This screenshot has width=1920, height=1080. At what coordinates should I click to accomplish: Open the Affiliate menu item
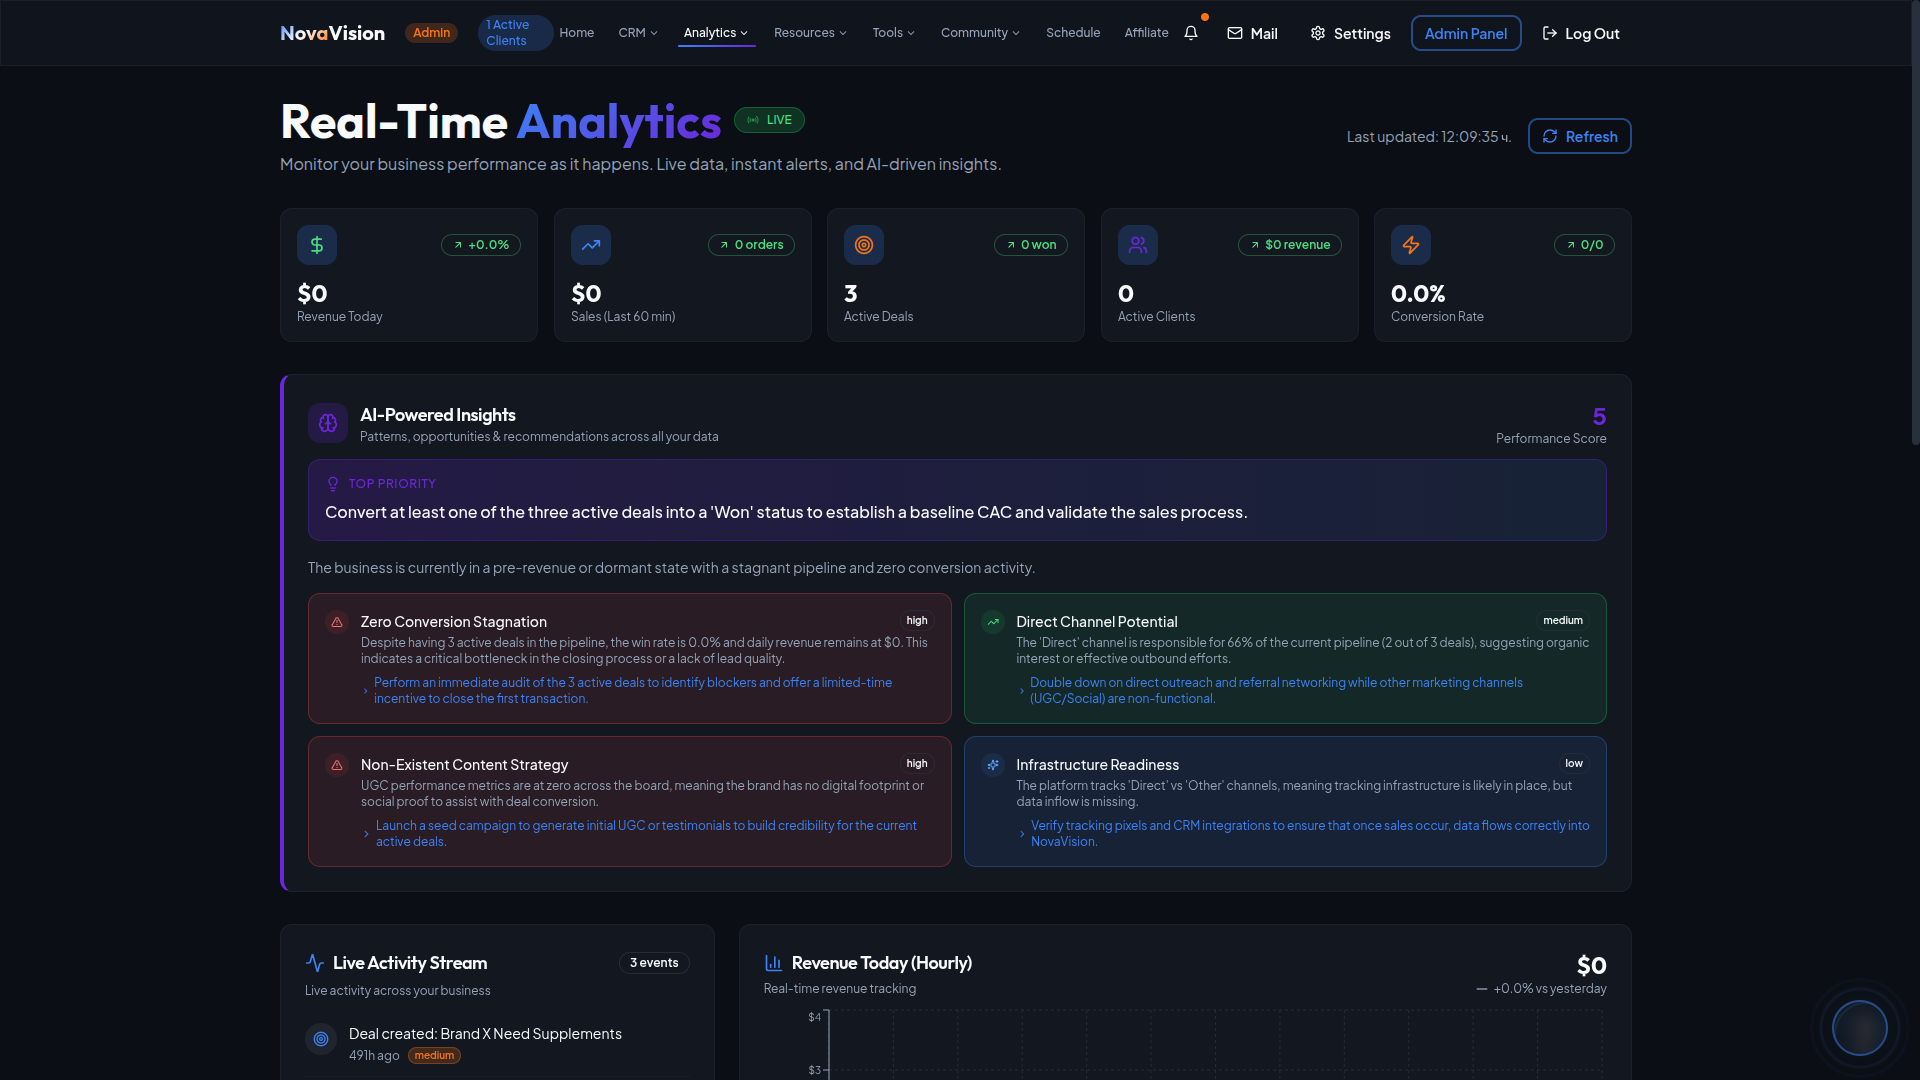1146,33
